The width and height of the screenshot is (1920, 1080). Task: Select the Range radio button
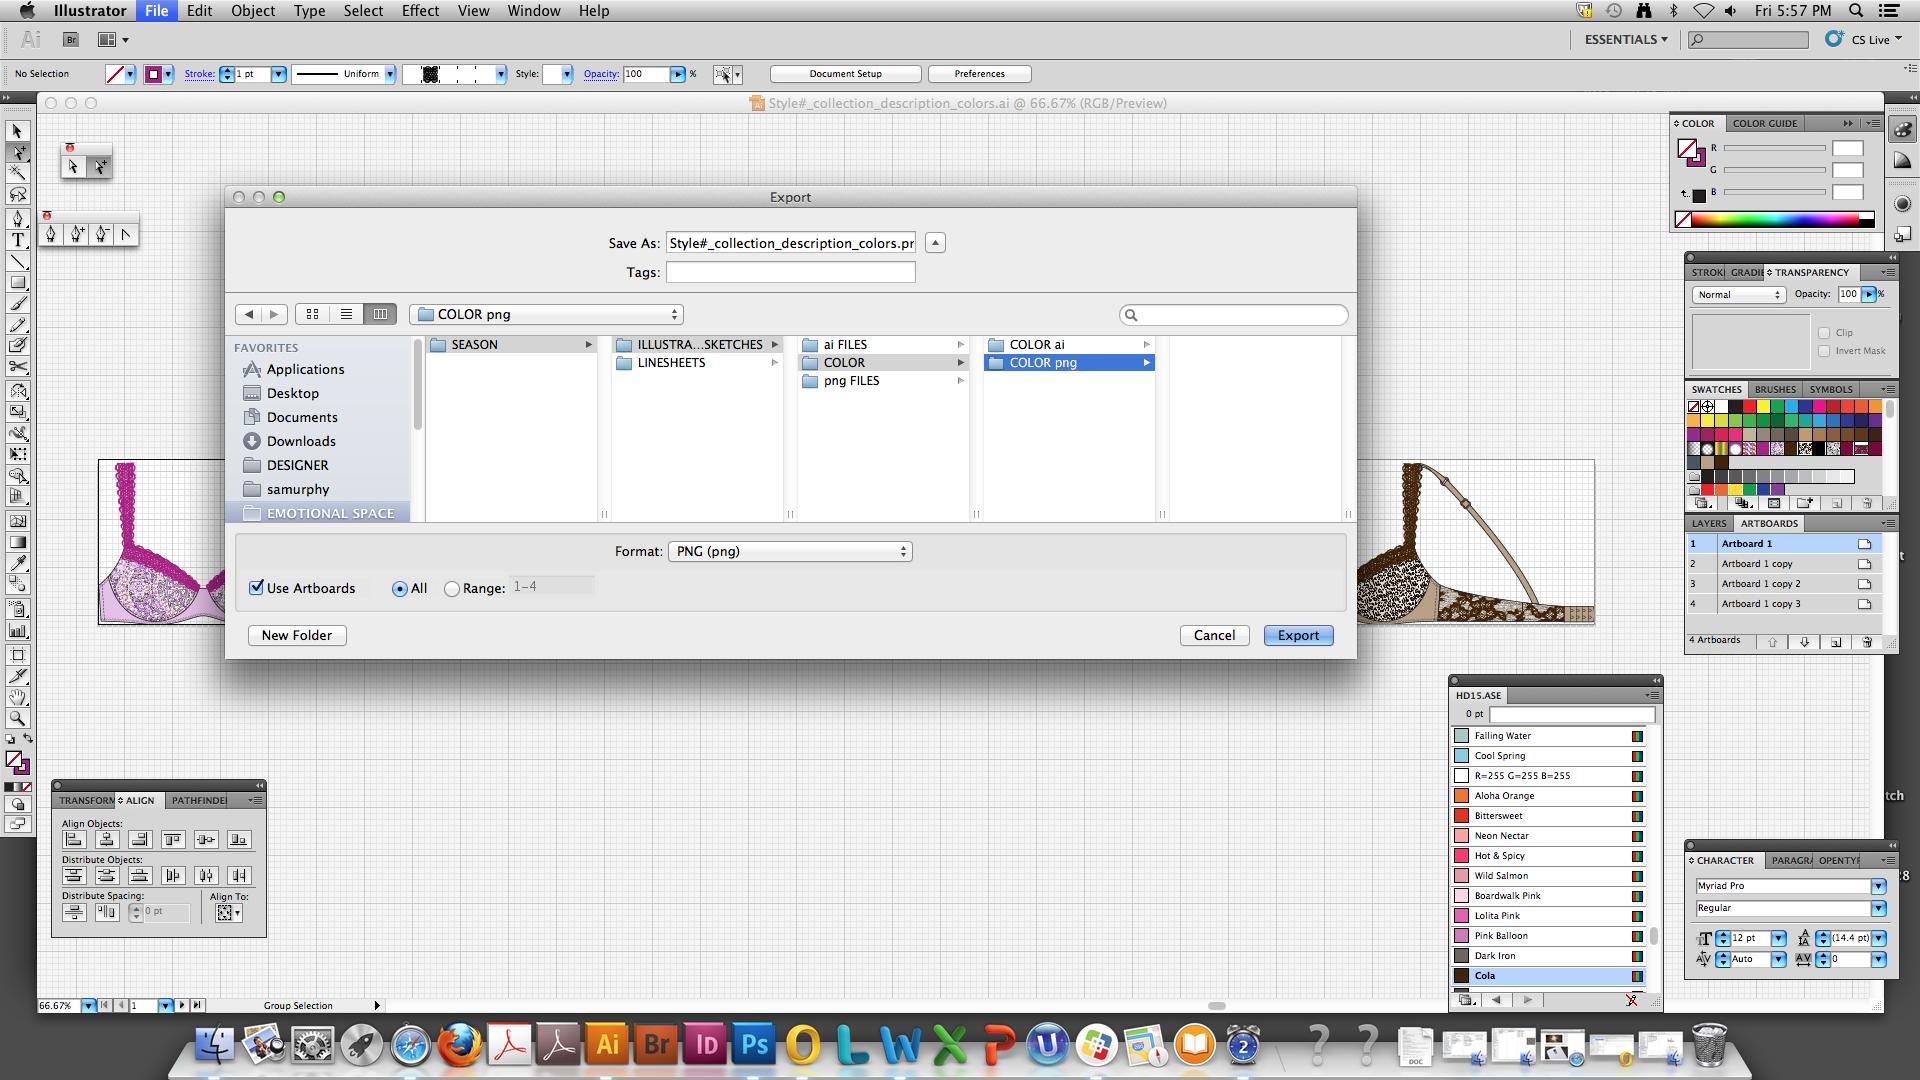pyautogui.click(x=452, y=589)
